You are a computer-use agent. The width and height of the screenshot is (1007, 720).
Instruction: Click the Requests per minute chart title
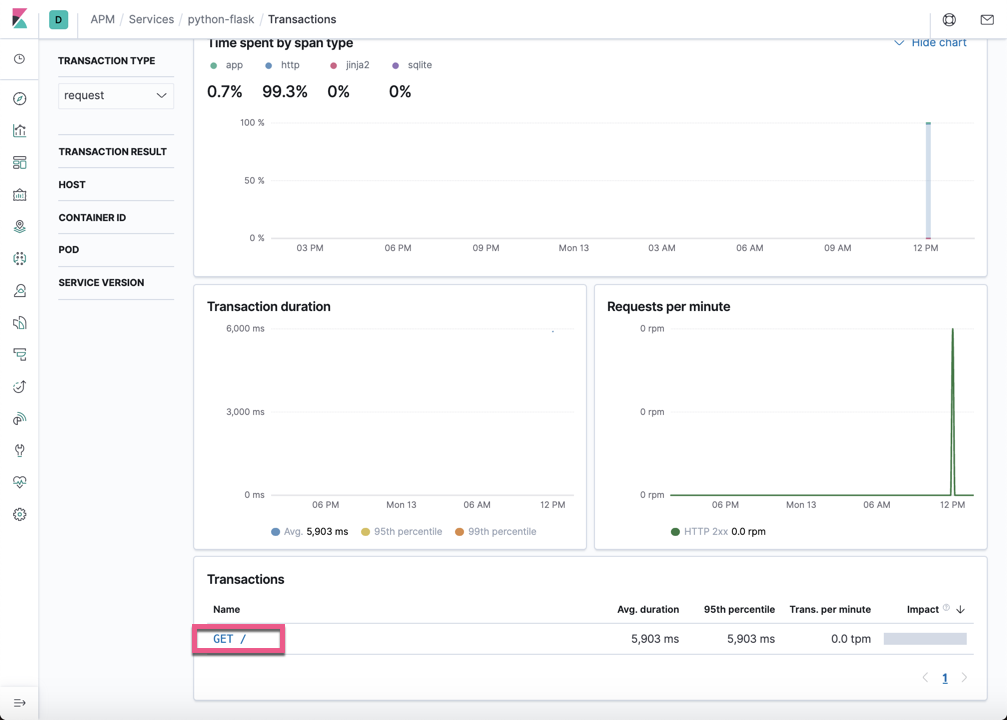tap(669, 306)
